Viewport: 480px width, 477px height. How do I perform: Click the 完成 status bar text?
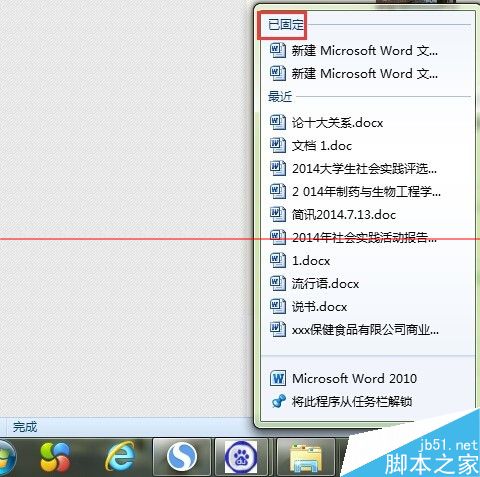pyautogui.click(x=25, y=427)
